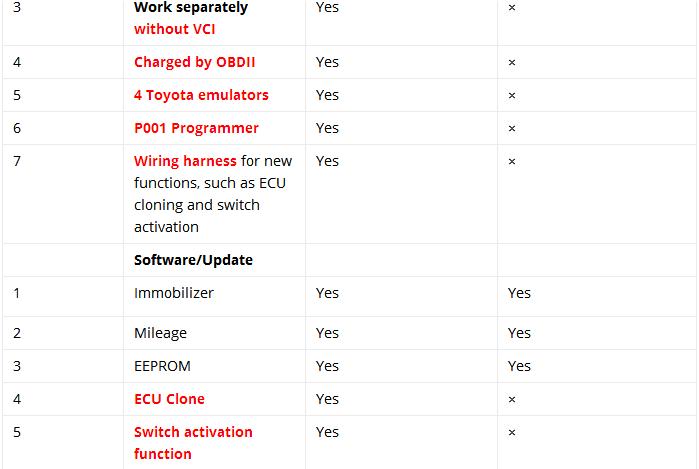Click the red "Charged by OBDII" text
This screenshot has height=469, width=699.
194,62
